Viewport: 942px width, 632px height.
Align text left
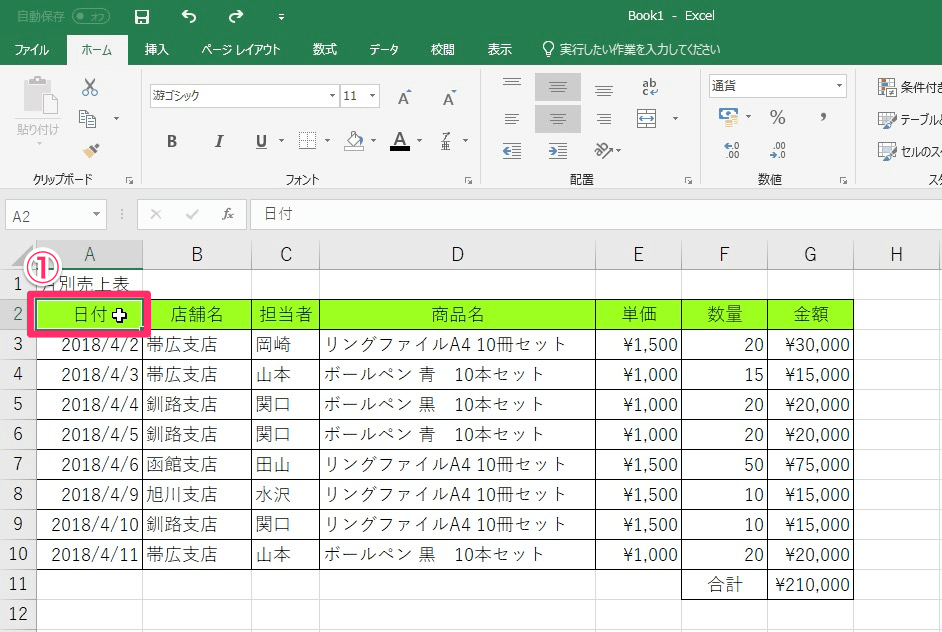512,119
